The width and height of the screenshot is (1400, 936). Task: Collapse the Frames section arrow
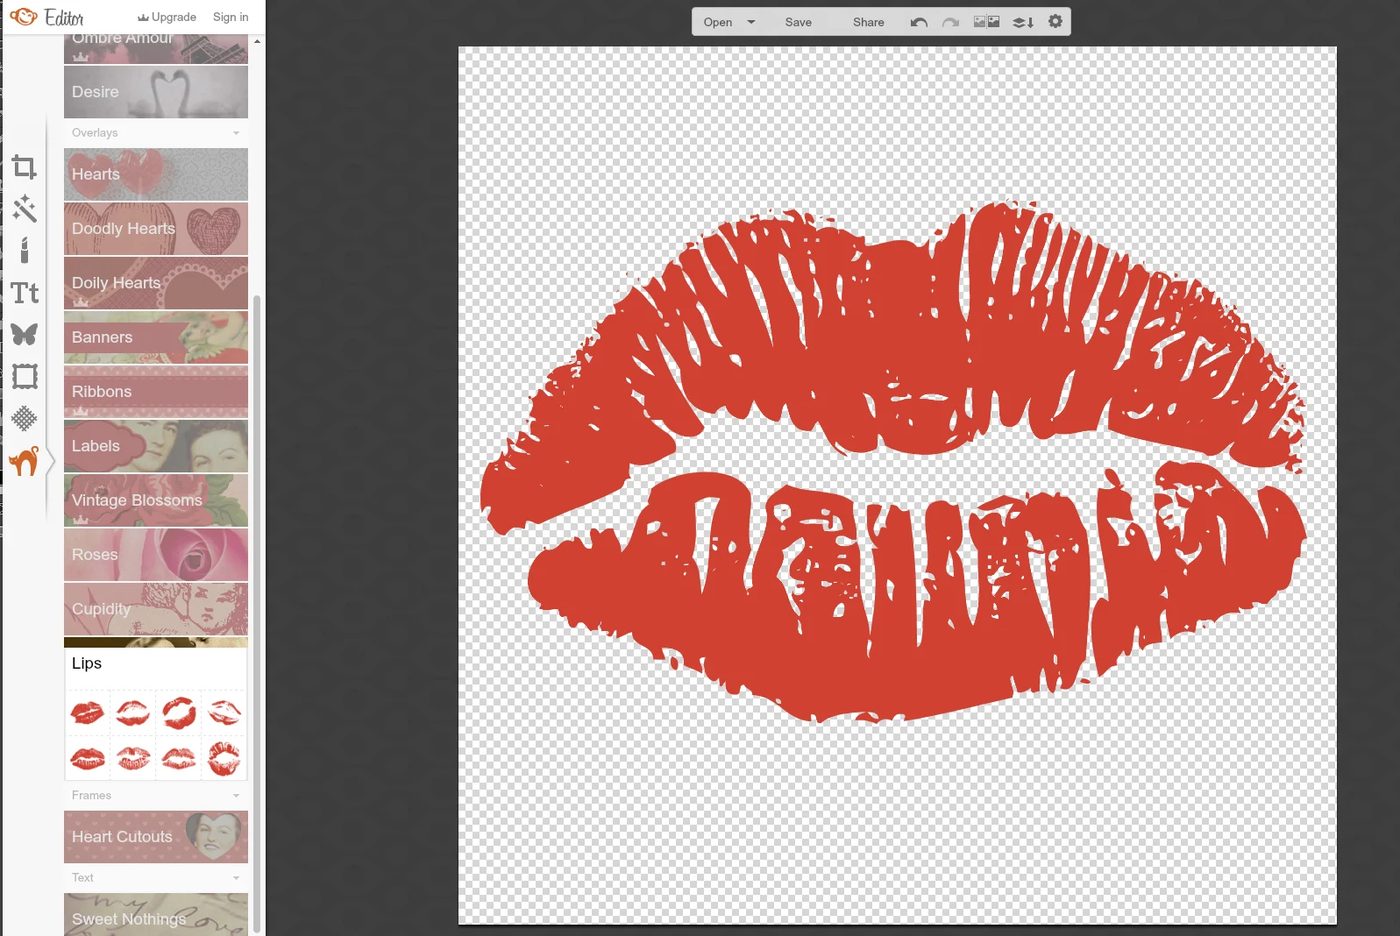(x=236, y=796)
